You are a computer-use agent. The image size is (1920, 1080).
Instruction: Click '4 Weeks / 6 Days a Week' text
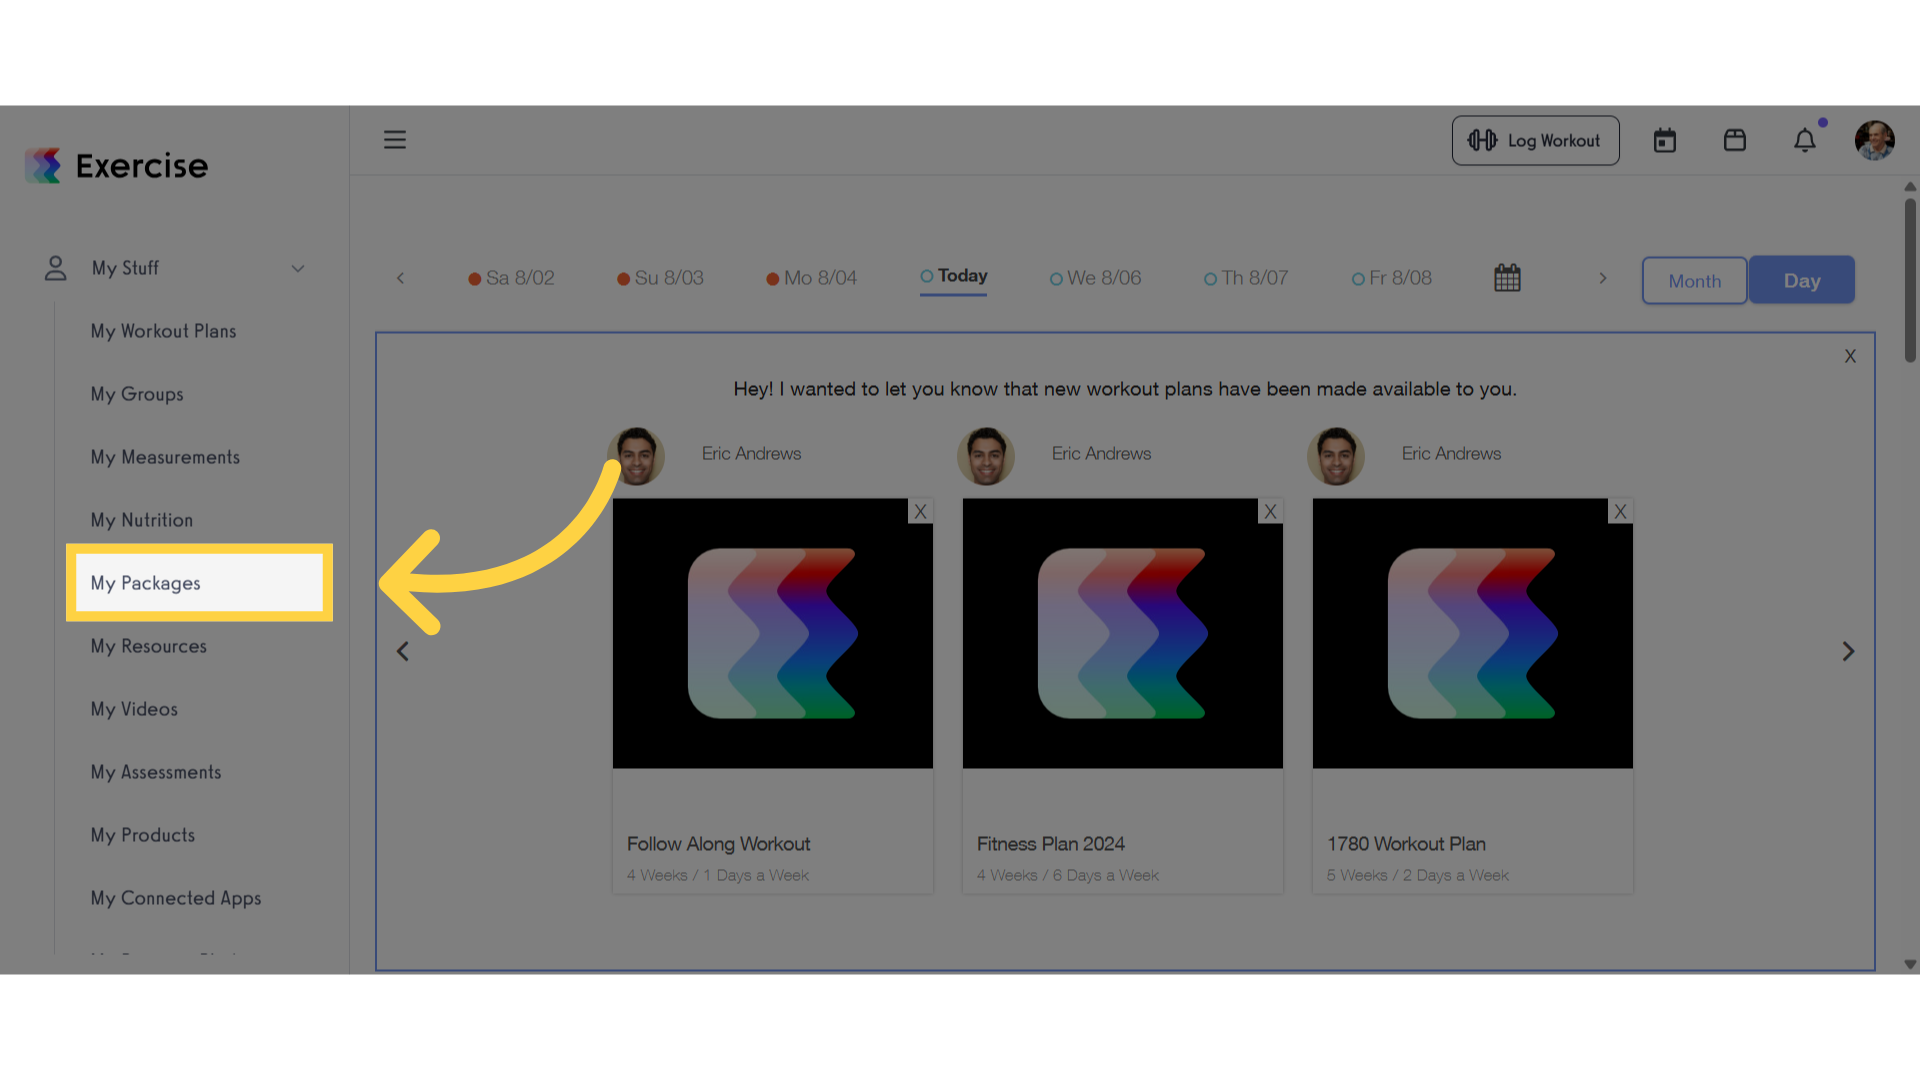pyautogui.click(x=1067, y=875)
